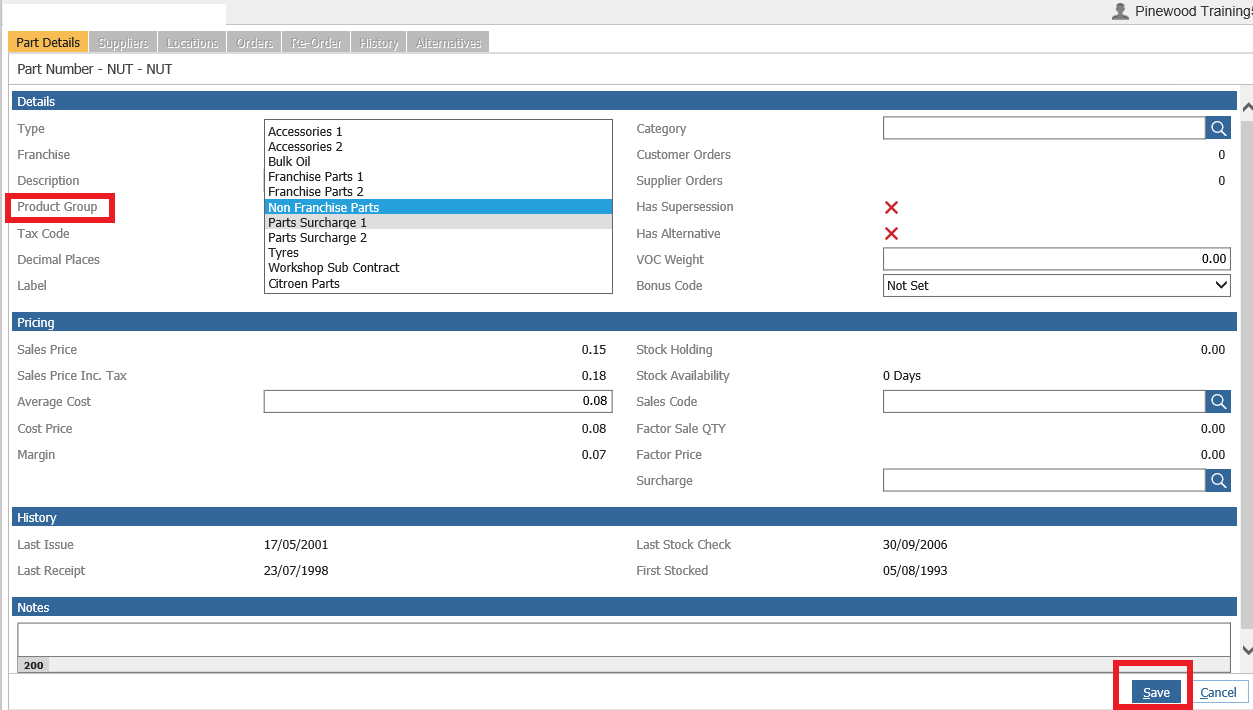This screenshot has width=1253, height=710.
Task: Click the Surcharge search magnifier icon
Action: pyautogui.click(x=1218, y=480)
